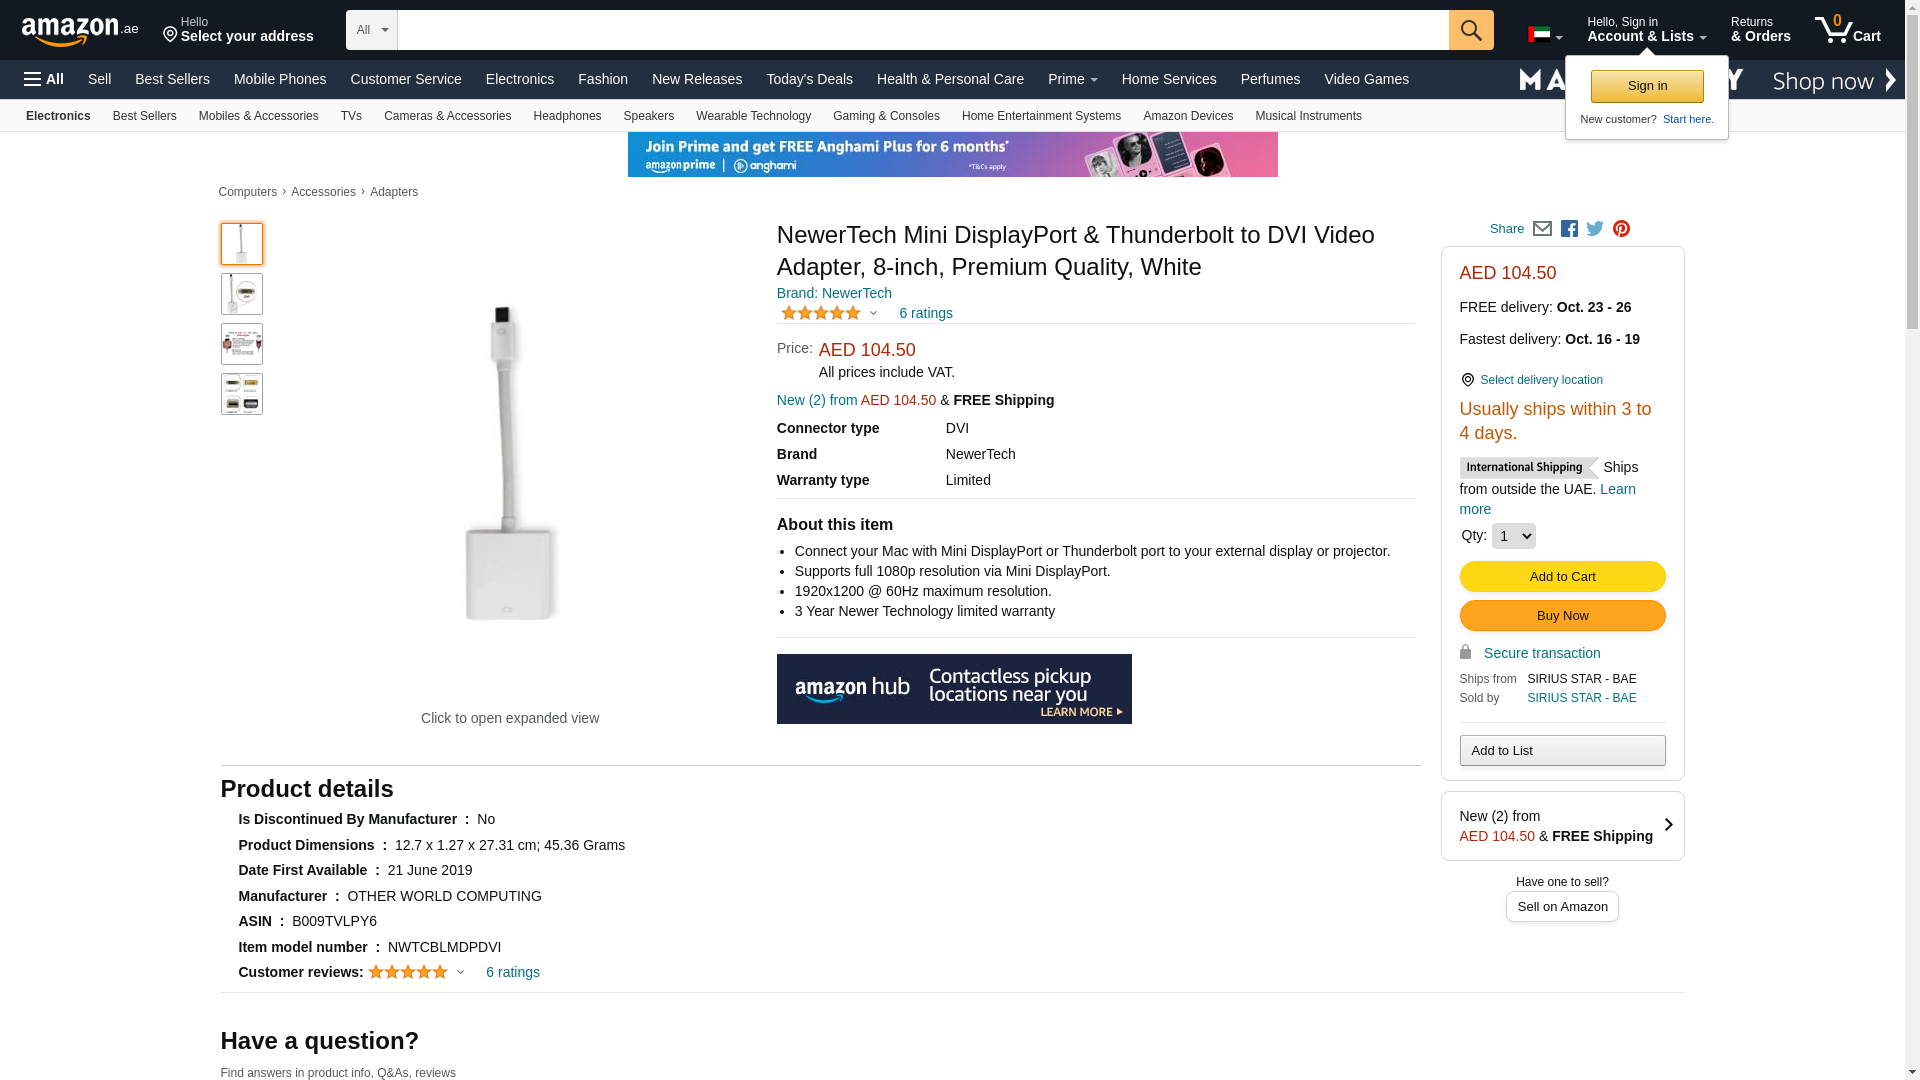Share product on Pinterest

[1621, 229]
